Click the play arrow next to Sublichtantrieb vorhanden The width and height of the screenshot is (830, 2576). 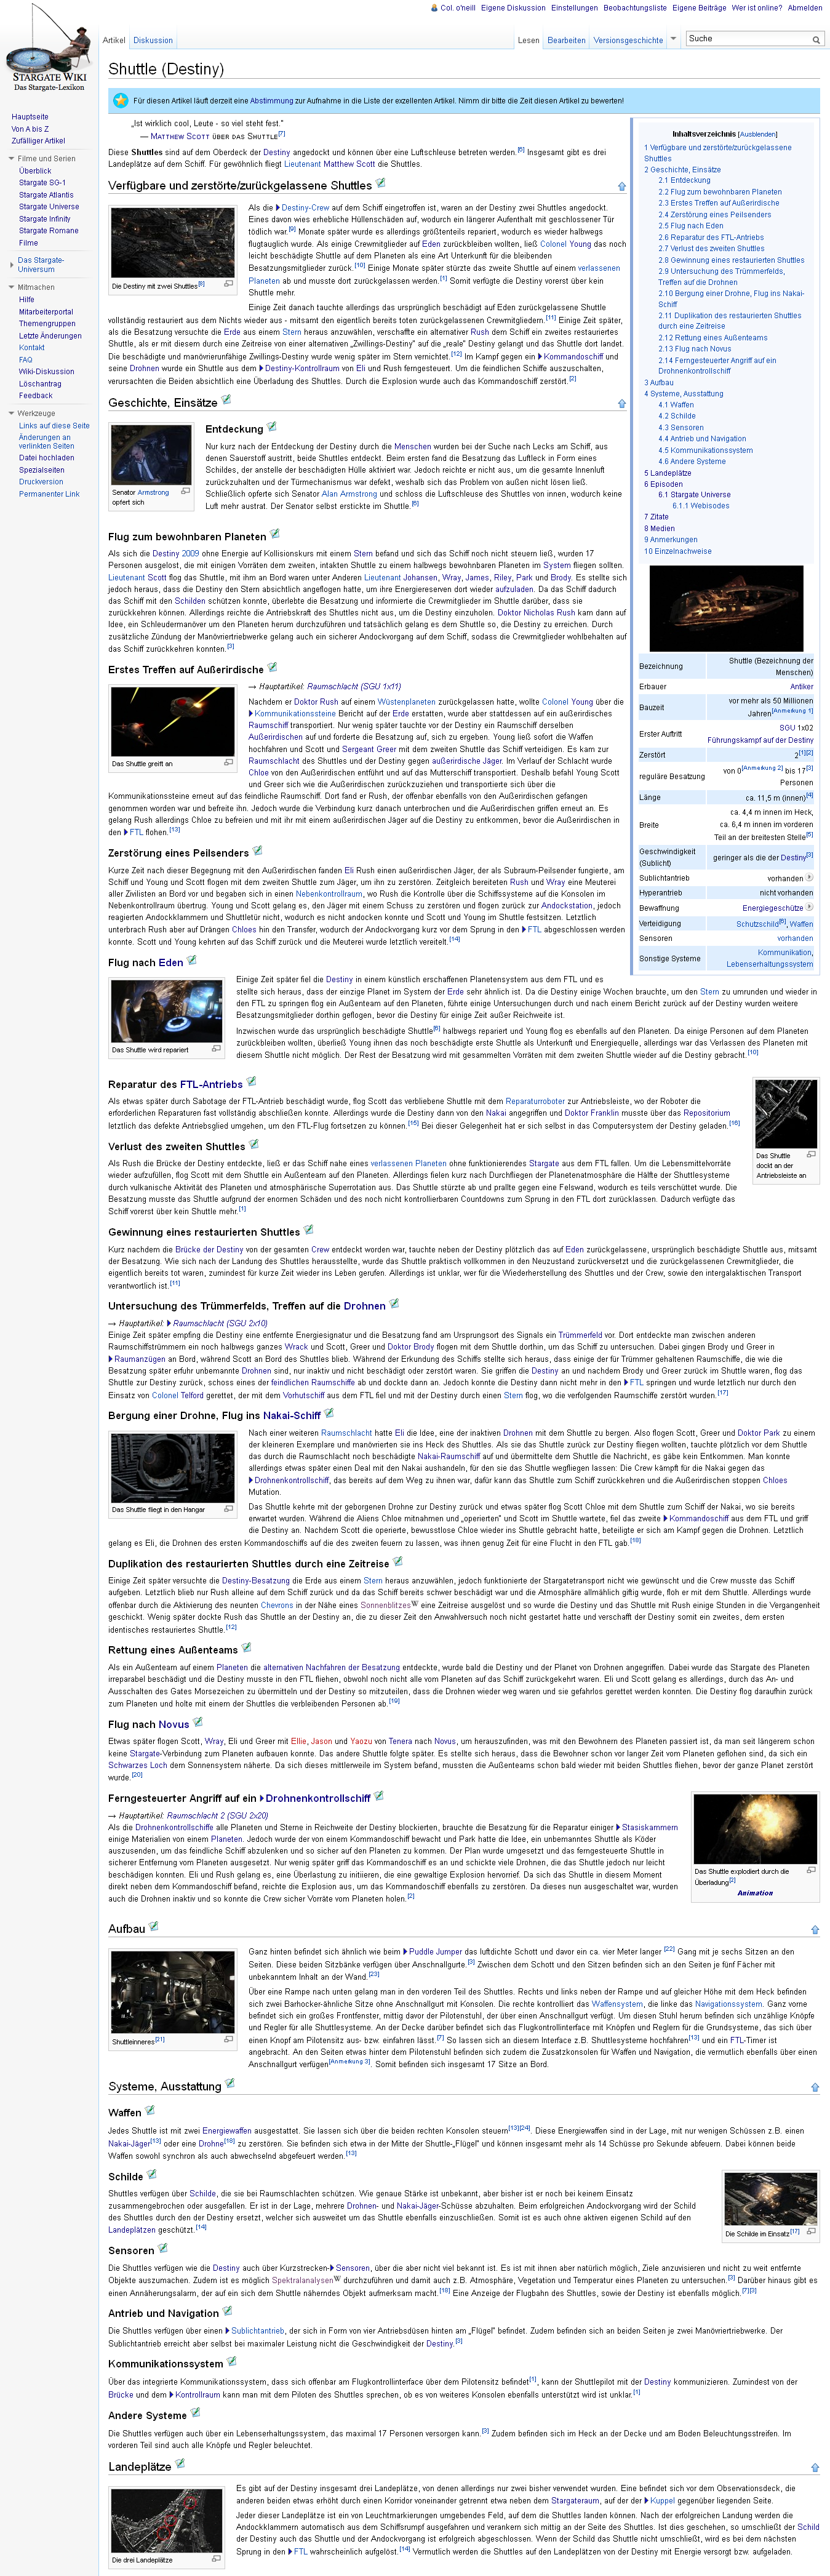pyautogui.click(x=809, y=878)
